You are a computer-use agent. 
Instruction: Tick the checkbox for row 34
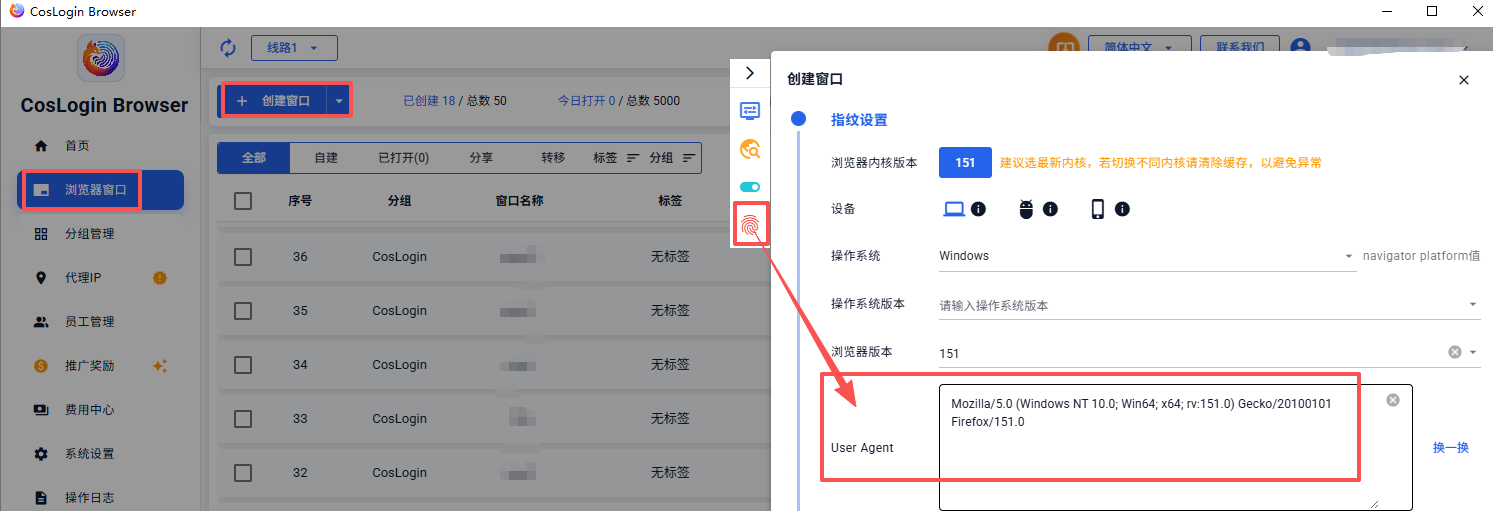click(x=243, y=365)
